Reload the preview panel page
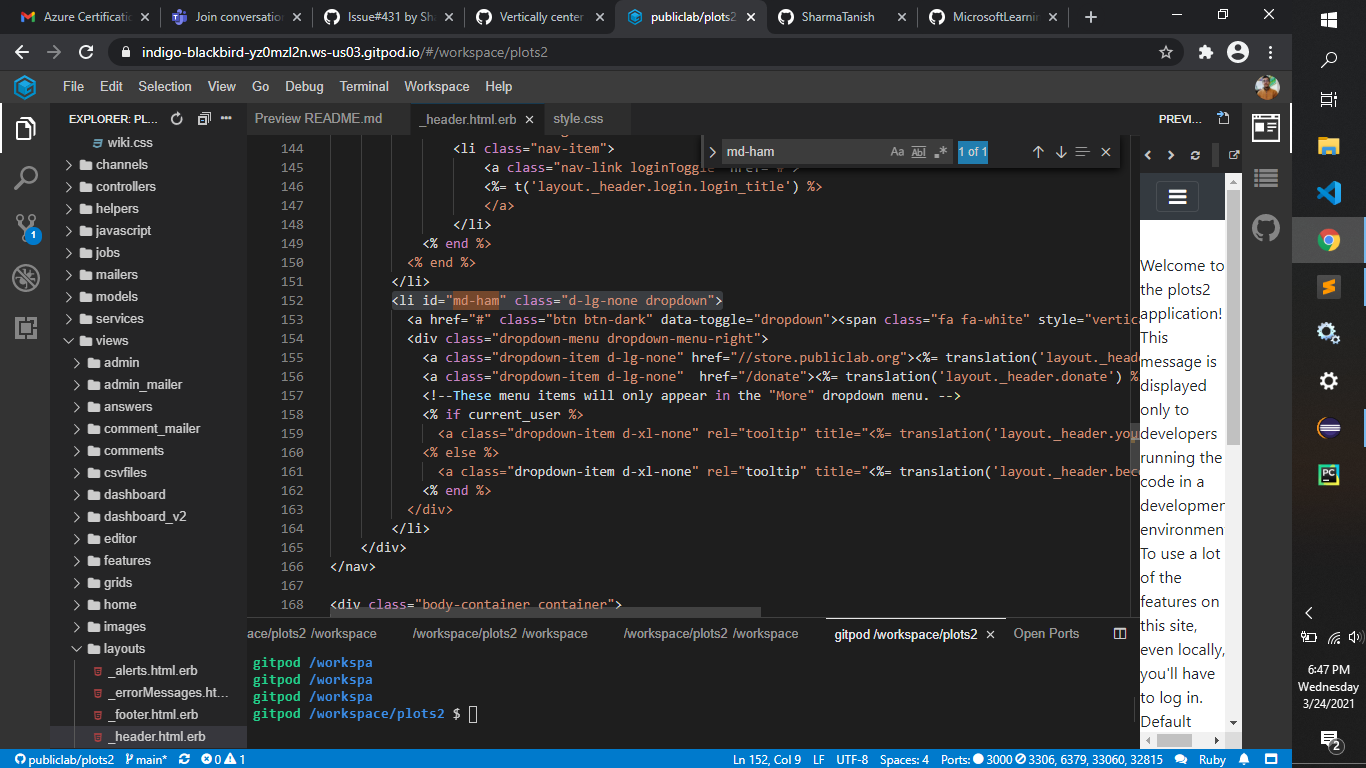The width and height of the screenshot is (1366, 768). [x=1195, y=155]
